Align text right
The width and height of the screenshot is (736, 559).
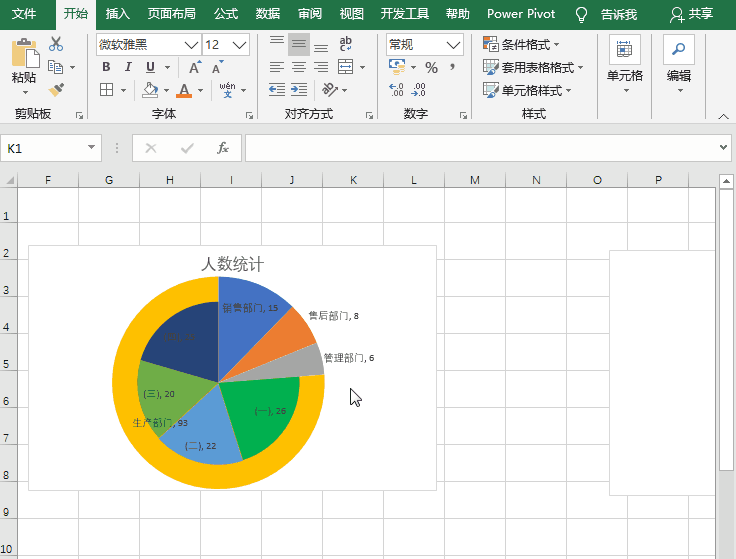321,67
